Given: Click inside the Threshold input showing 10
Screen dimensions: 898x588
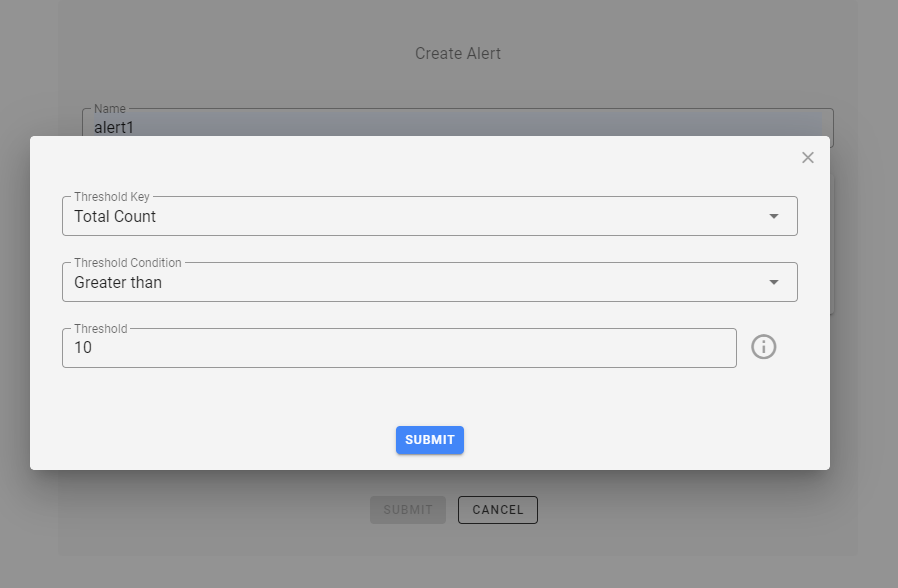Looking at the screenshot, I should pyautogui.click(x=400, y=347).
